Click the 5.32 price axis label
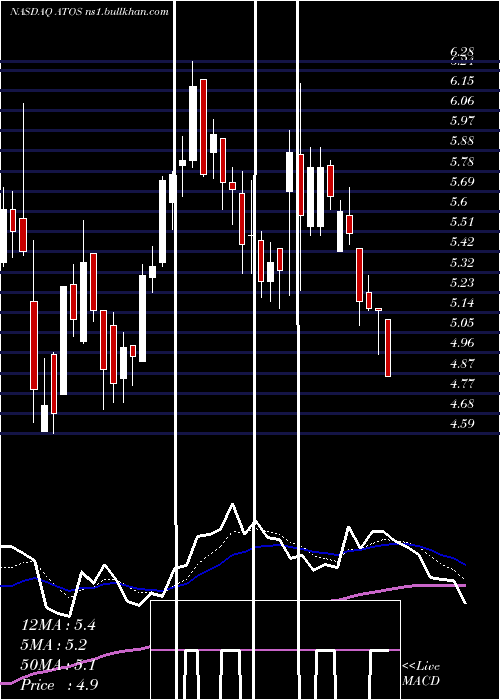Viewport: 500px width, 700px height. 462,262
